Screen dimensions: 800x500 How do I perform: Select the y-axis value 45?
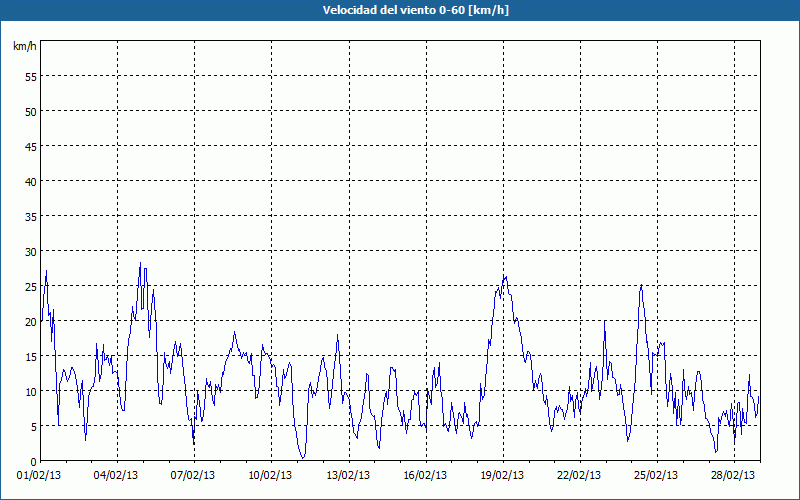pos(31,147)
